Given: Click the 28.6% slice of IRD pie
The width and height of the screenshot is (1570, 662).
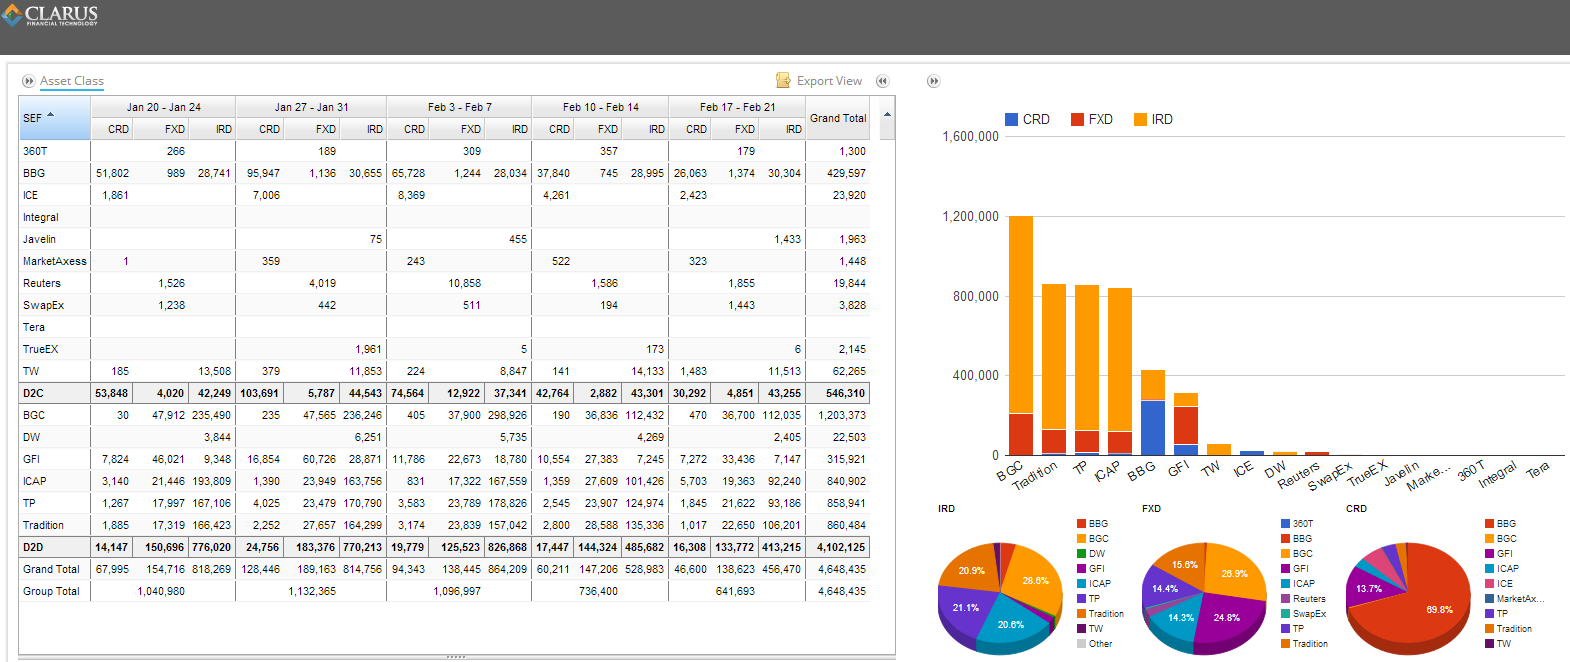Looking at the screenshot, I should point(1035,580).
